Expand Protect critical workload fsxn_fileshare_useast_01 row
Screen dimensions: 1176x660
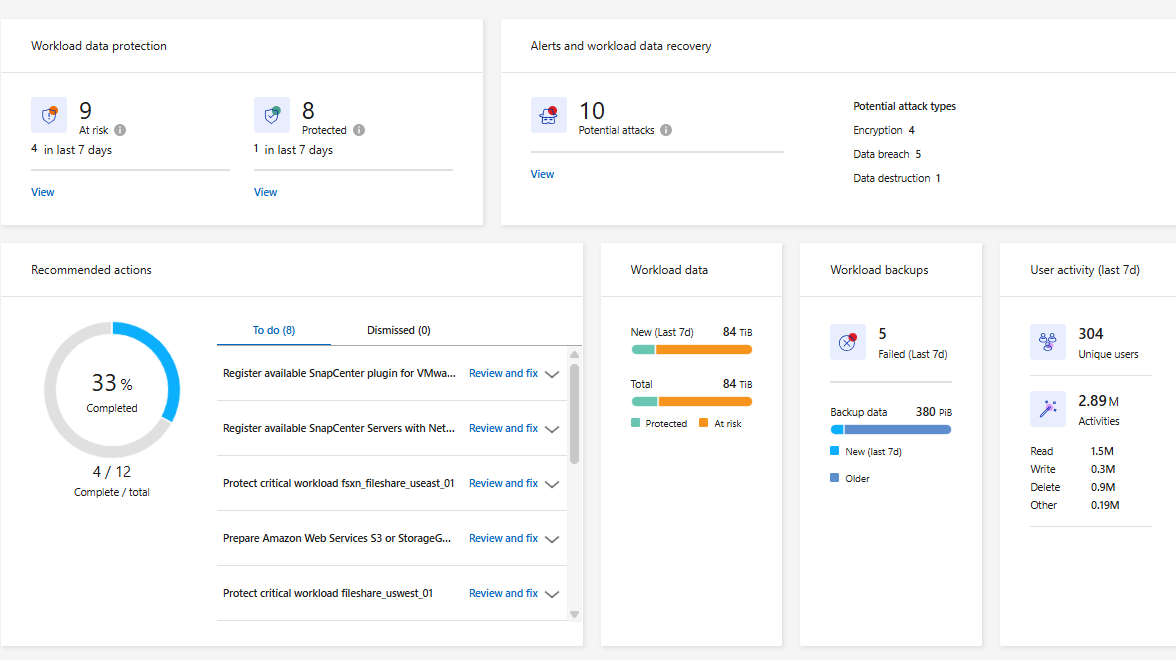pos(552,484)
